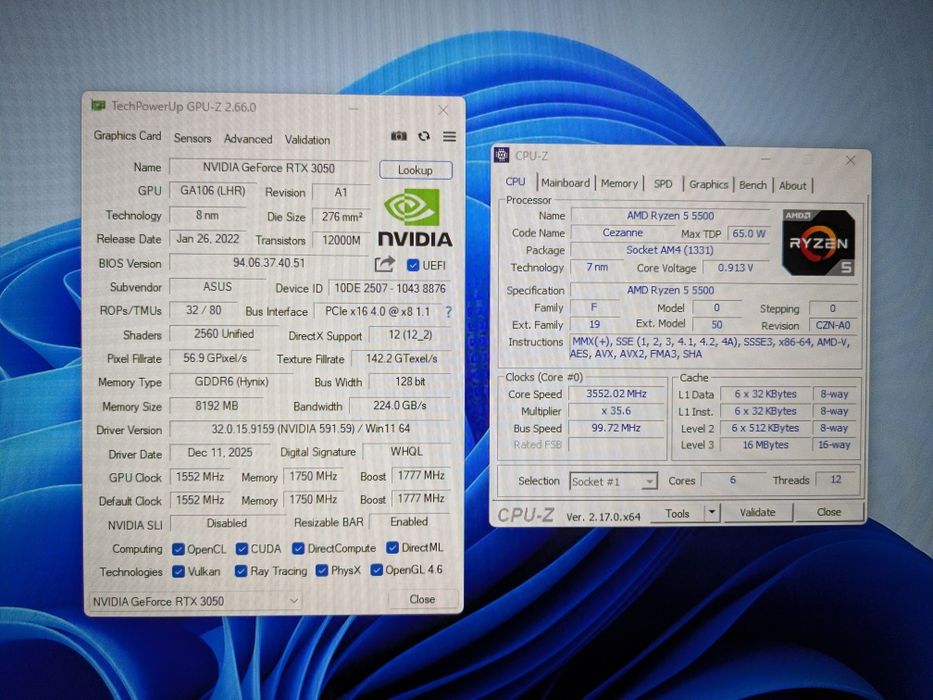Screen dimensions: 933x700
Task: Click the GPU Name field NVIDIA GeForce RTX 3050
Action: 269,168
